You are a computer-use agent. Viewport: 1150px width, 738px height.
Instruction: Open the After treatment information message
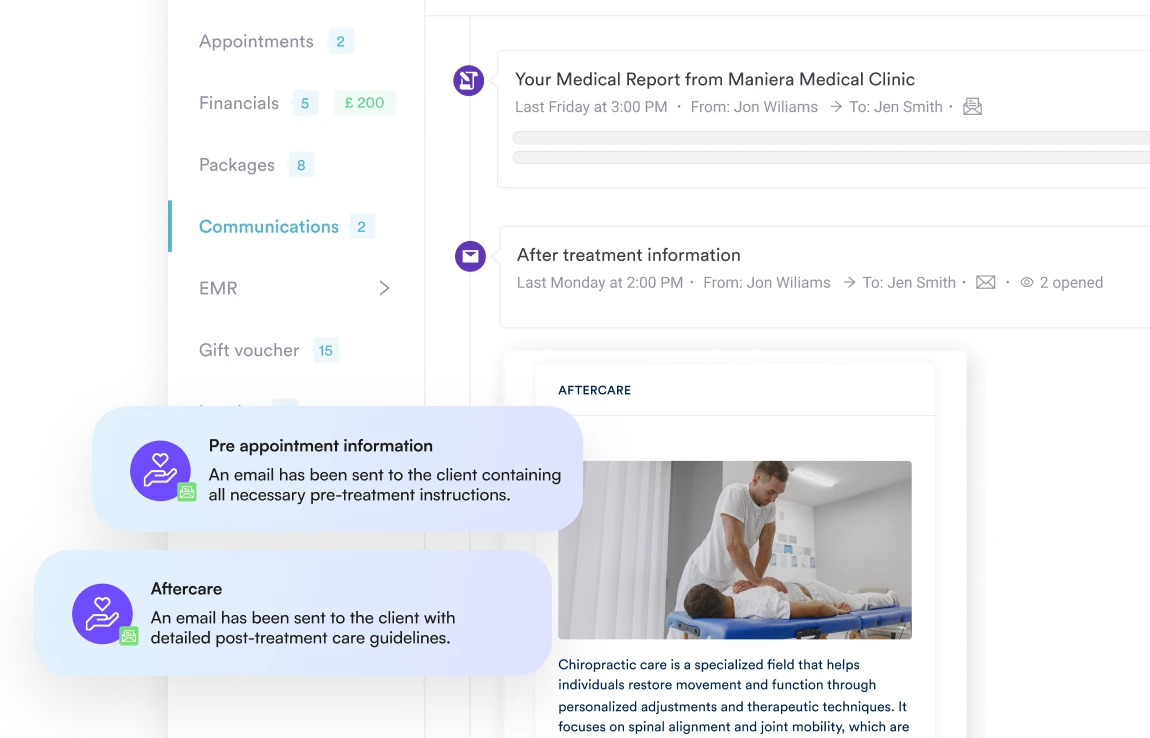629,255
